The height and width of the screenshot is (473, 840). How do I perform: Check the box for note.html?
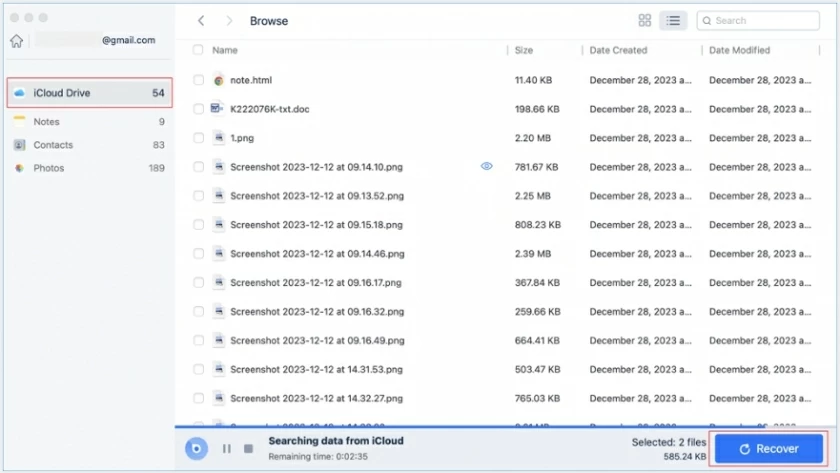pos(198,80)
